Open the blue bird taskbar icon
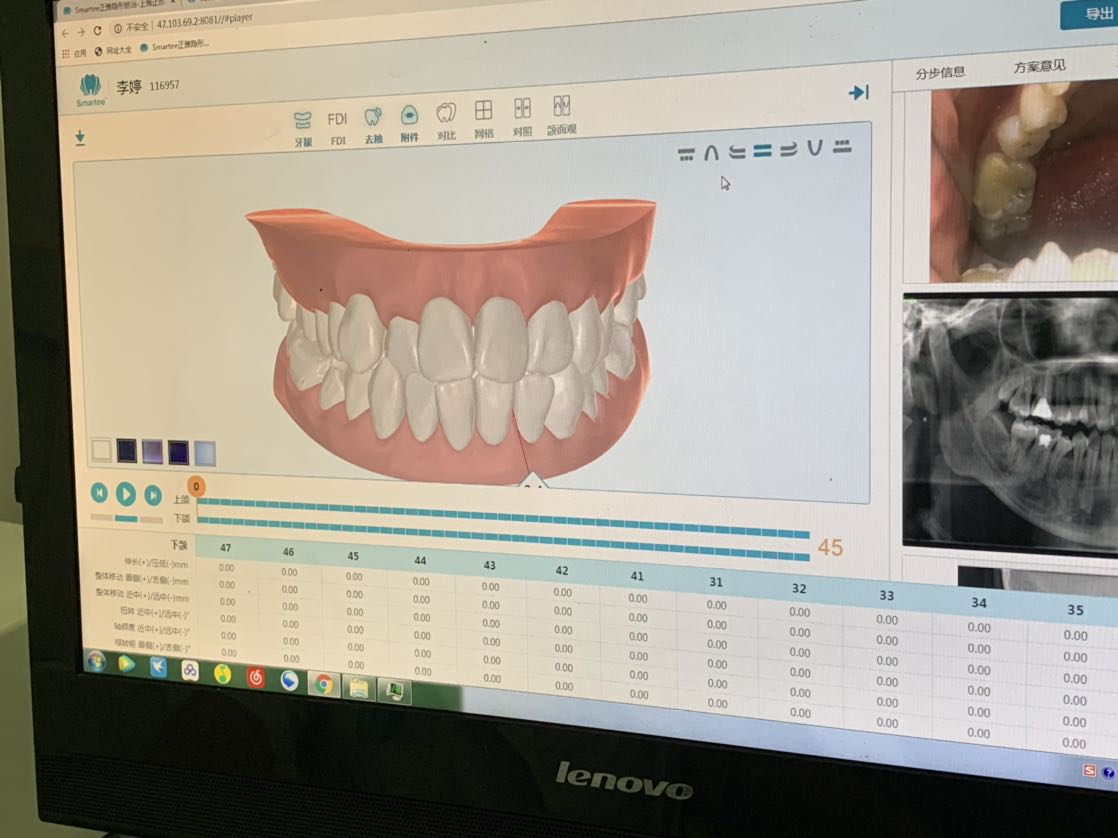 (158, 668)
